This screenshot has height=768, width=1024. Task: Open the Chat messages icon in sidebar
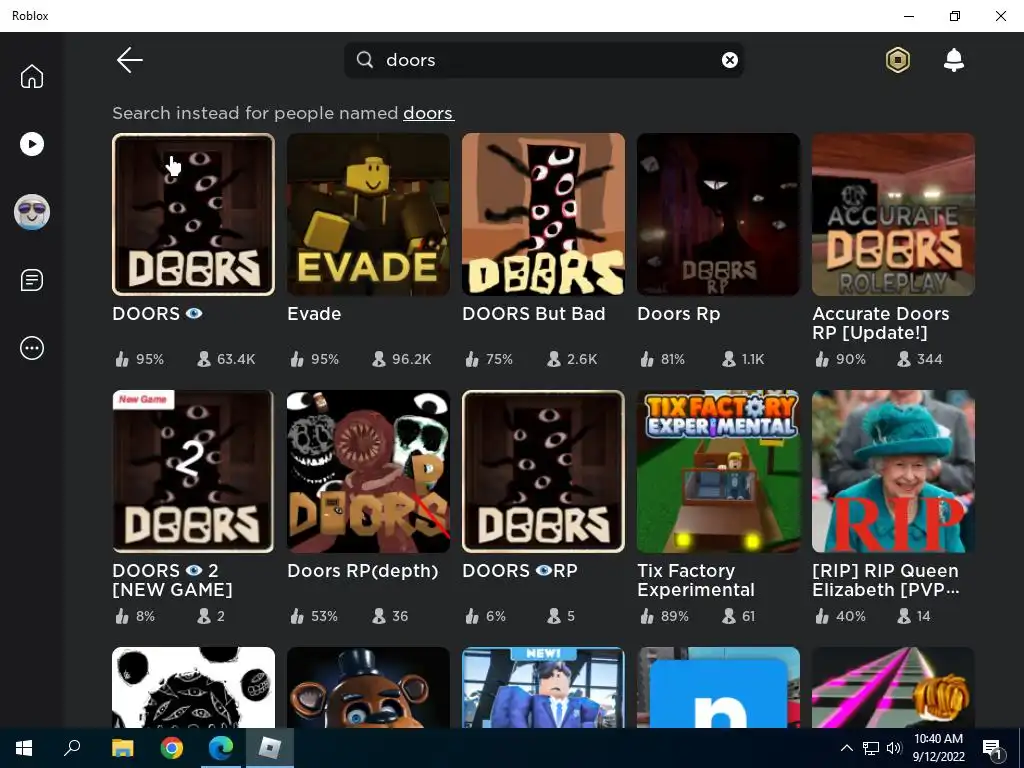31,280
